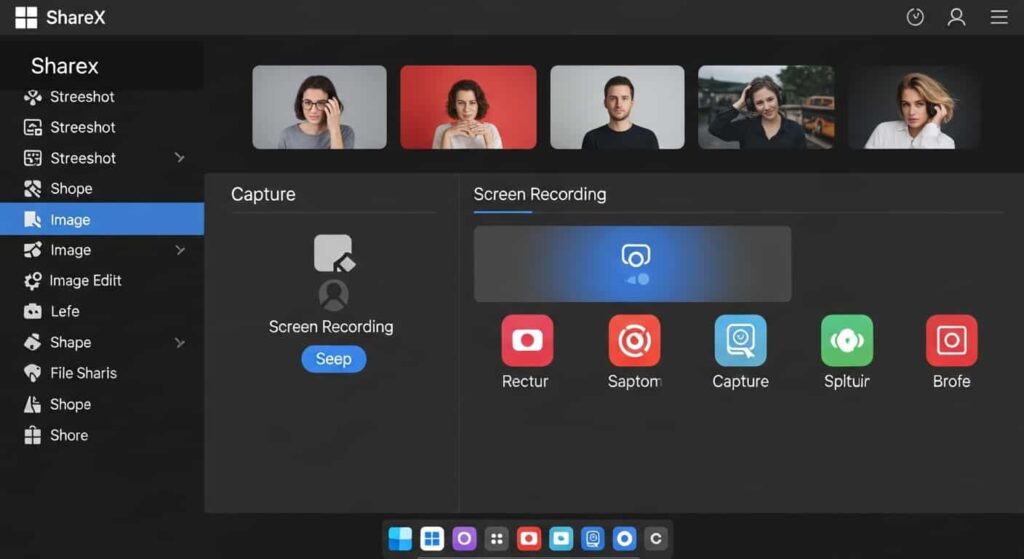This screenshot has width=1024, height=559.
Task: Click the blue gradient recording banner
Action: pos(632,264)
